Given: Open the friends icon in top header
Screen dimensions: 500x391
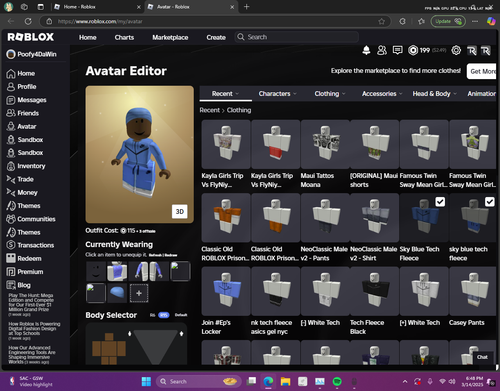Looking at the screenshot, I should (x=382, y=50).
